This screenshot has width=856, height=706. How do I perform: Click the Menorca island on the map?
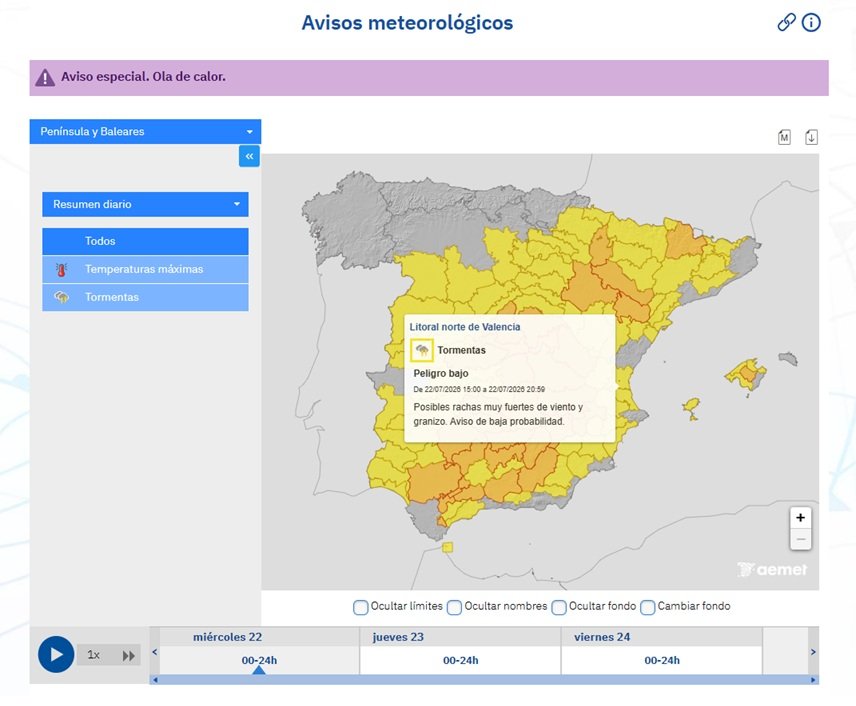pyautogui.click(x=788, y=359)
